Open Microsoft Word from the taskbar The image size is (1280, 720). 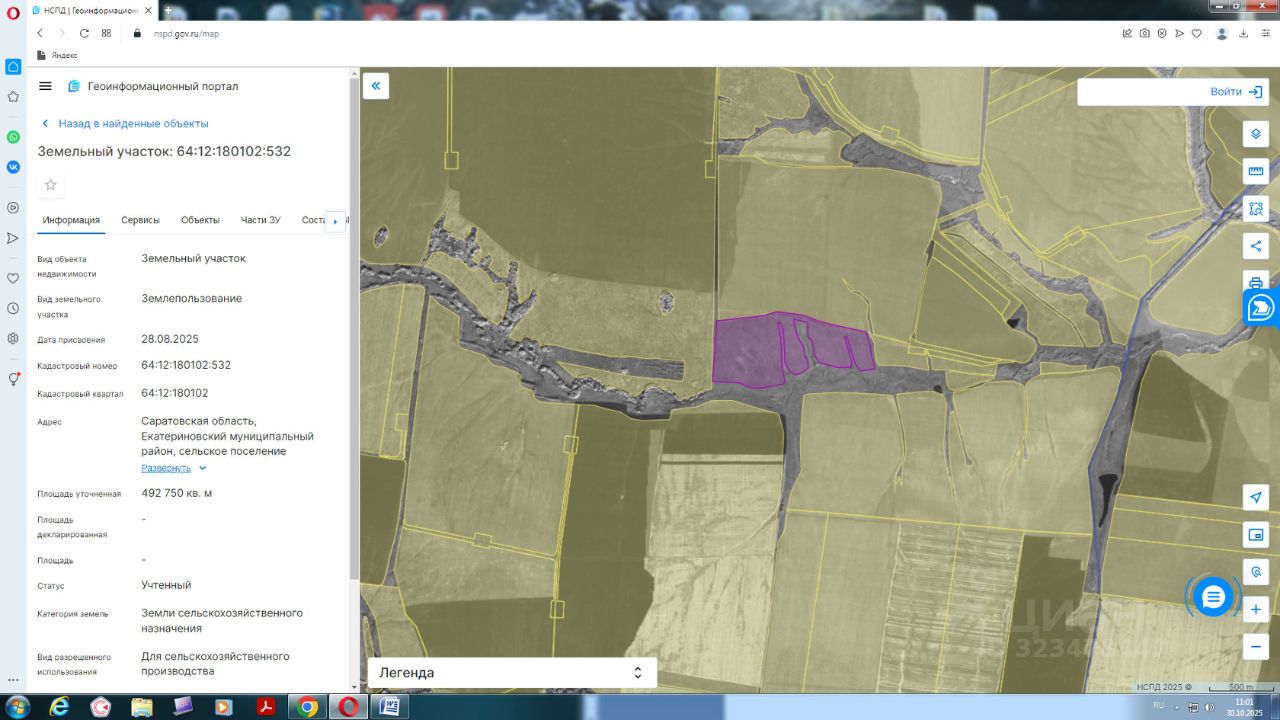click(x=390, y=707)
